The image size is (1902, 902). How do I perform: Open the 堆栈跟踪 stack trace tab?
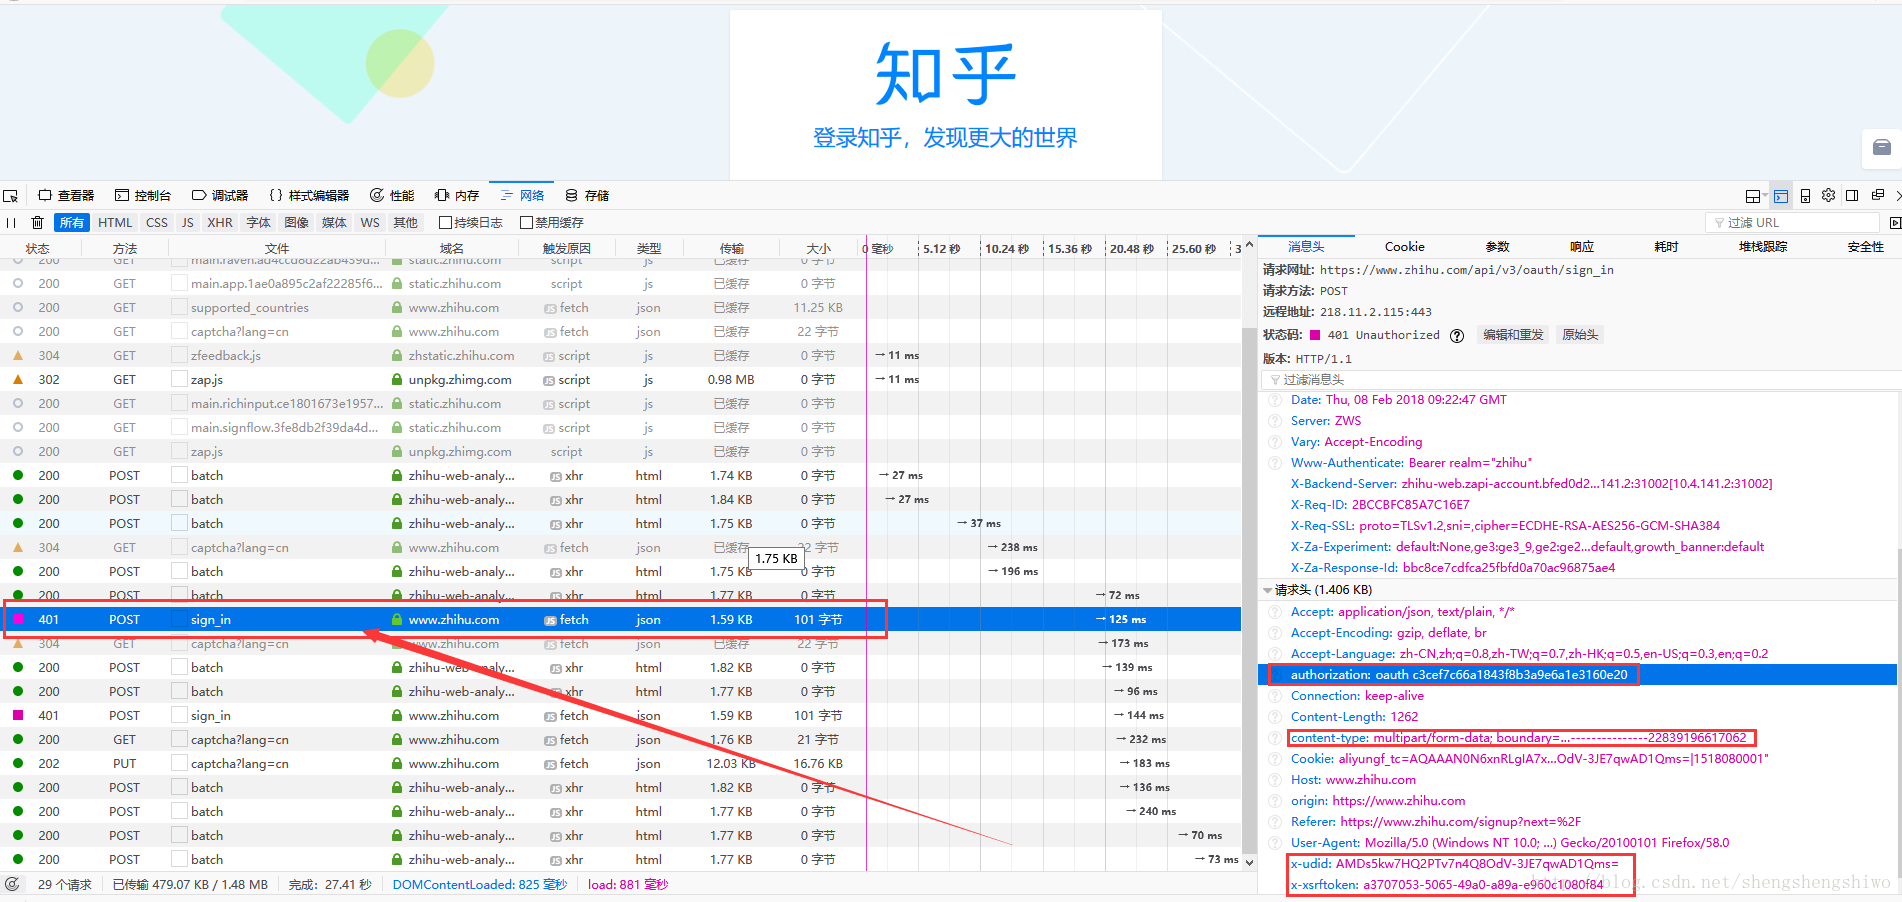pos(1763,247)
